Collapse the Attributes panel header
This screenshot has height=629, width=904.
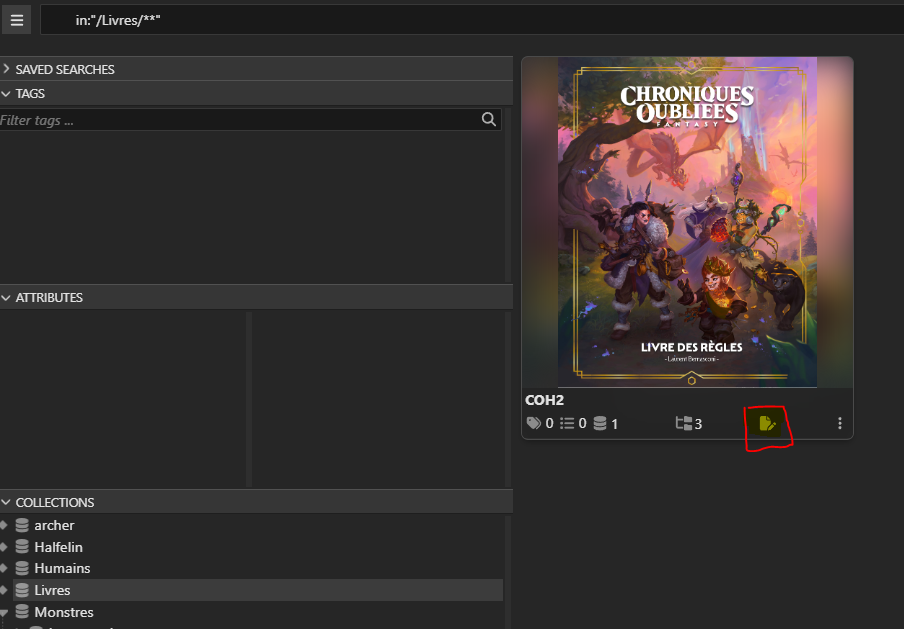pyautogui.click(x=7, y=297)
